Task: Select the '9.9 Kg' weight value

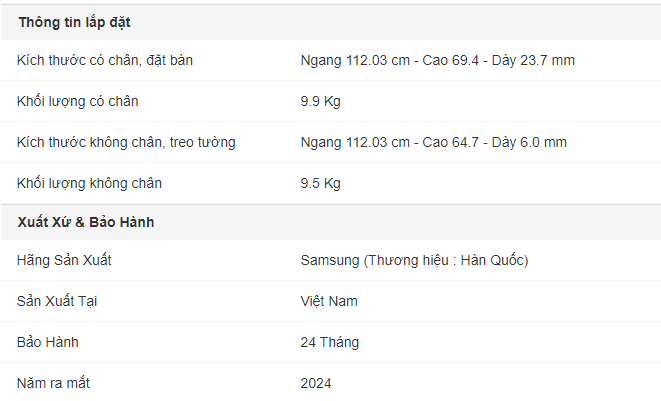Action: [x=320, y=101]
